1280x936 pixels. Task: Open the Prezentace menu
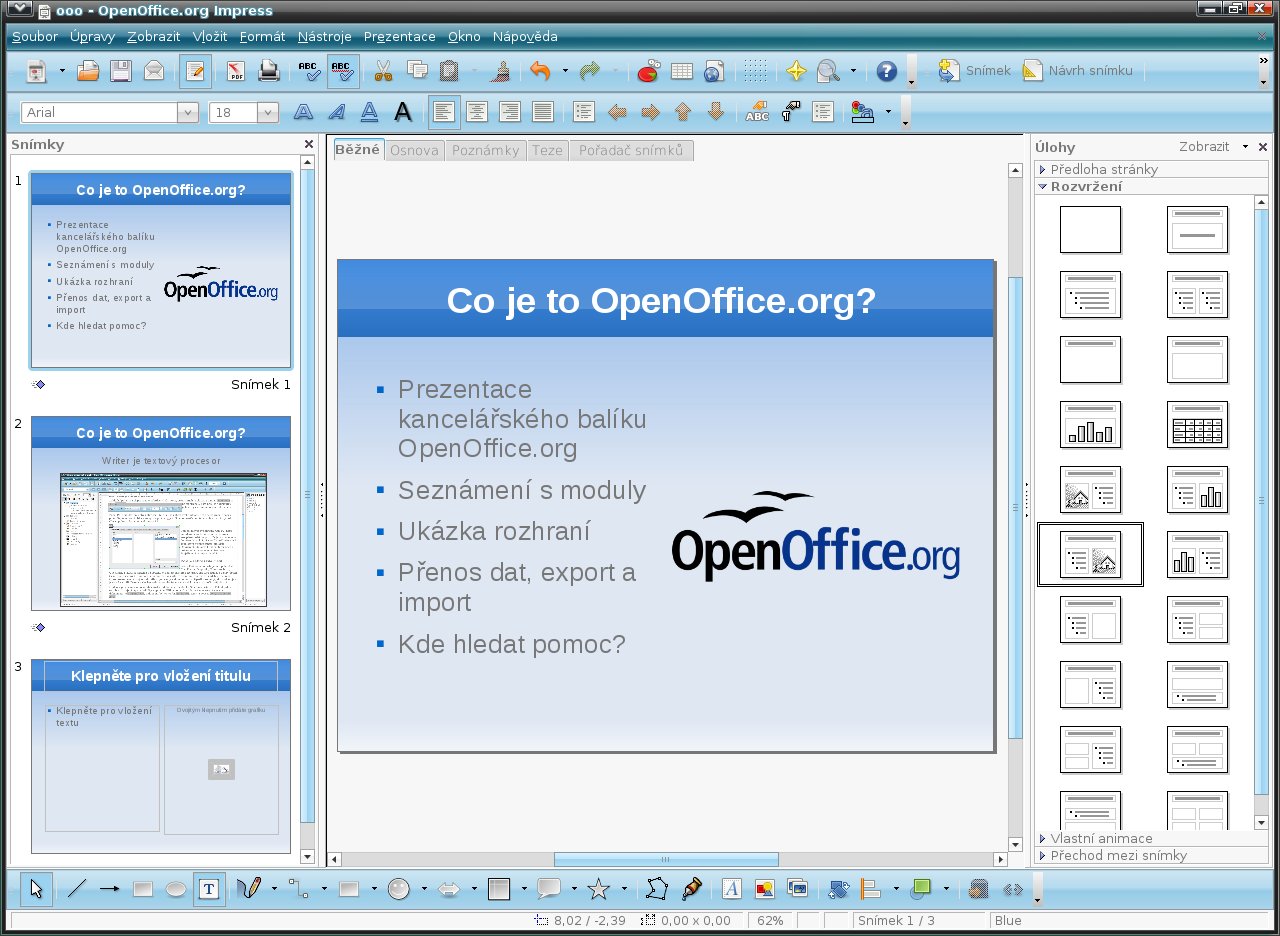pos(399,36)
